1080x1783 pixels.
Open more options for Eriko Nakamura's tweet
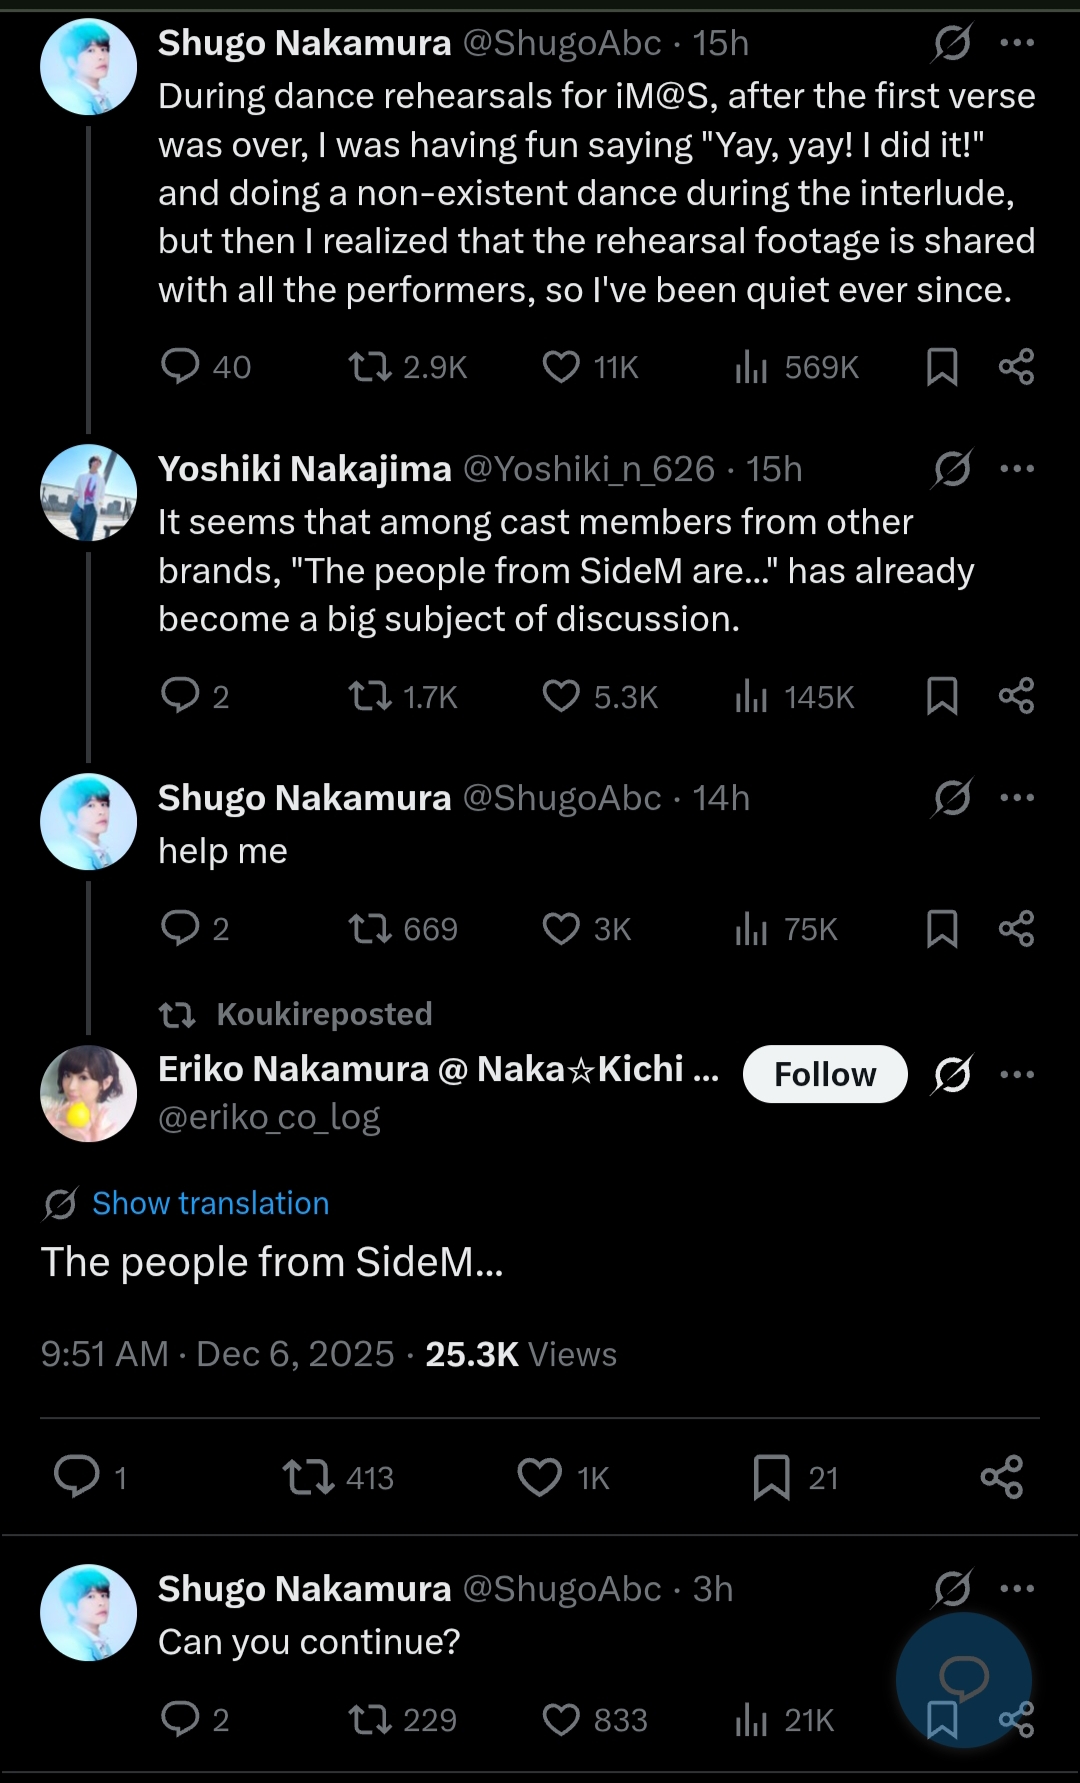(x=1017, y=1074)
